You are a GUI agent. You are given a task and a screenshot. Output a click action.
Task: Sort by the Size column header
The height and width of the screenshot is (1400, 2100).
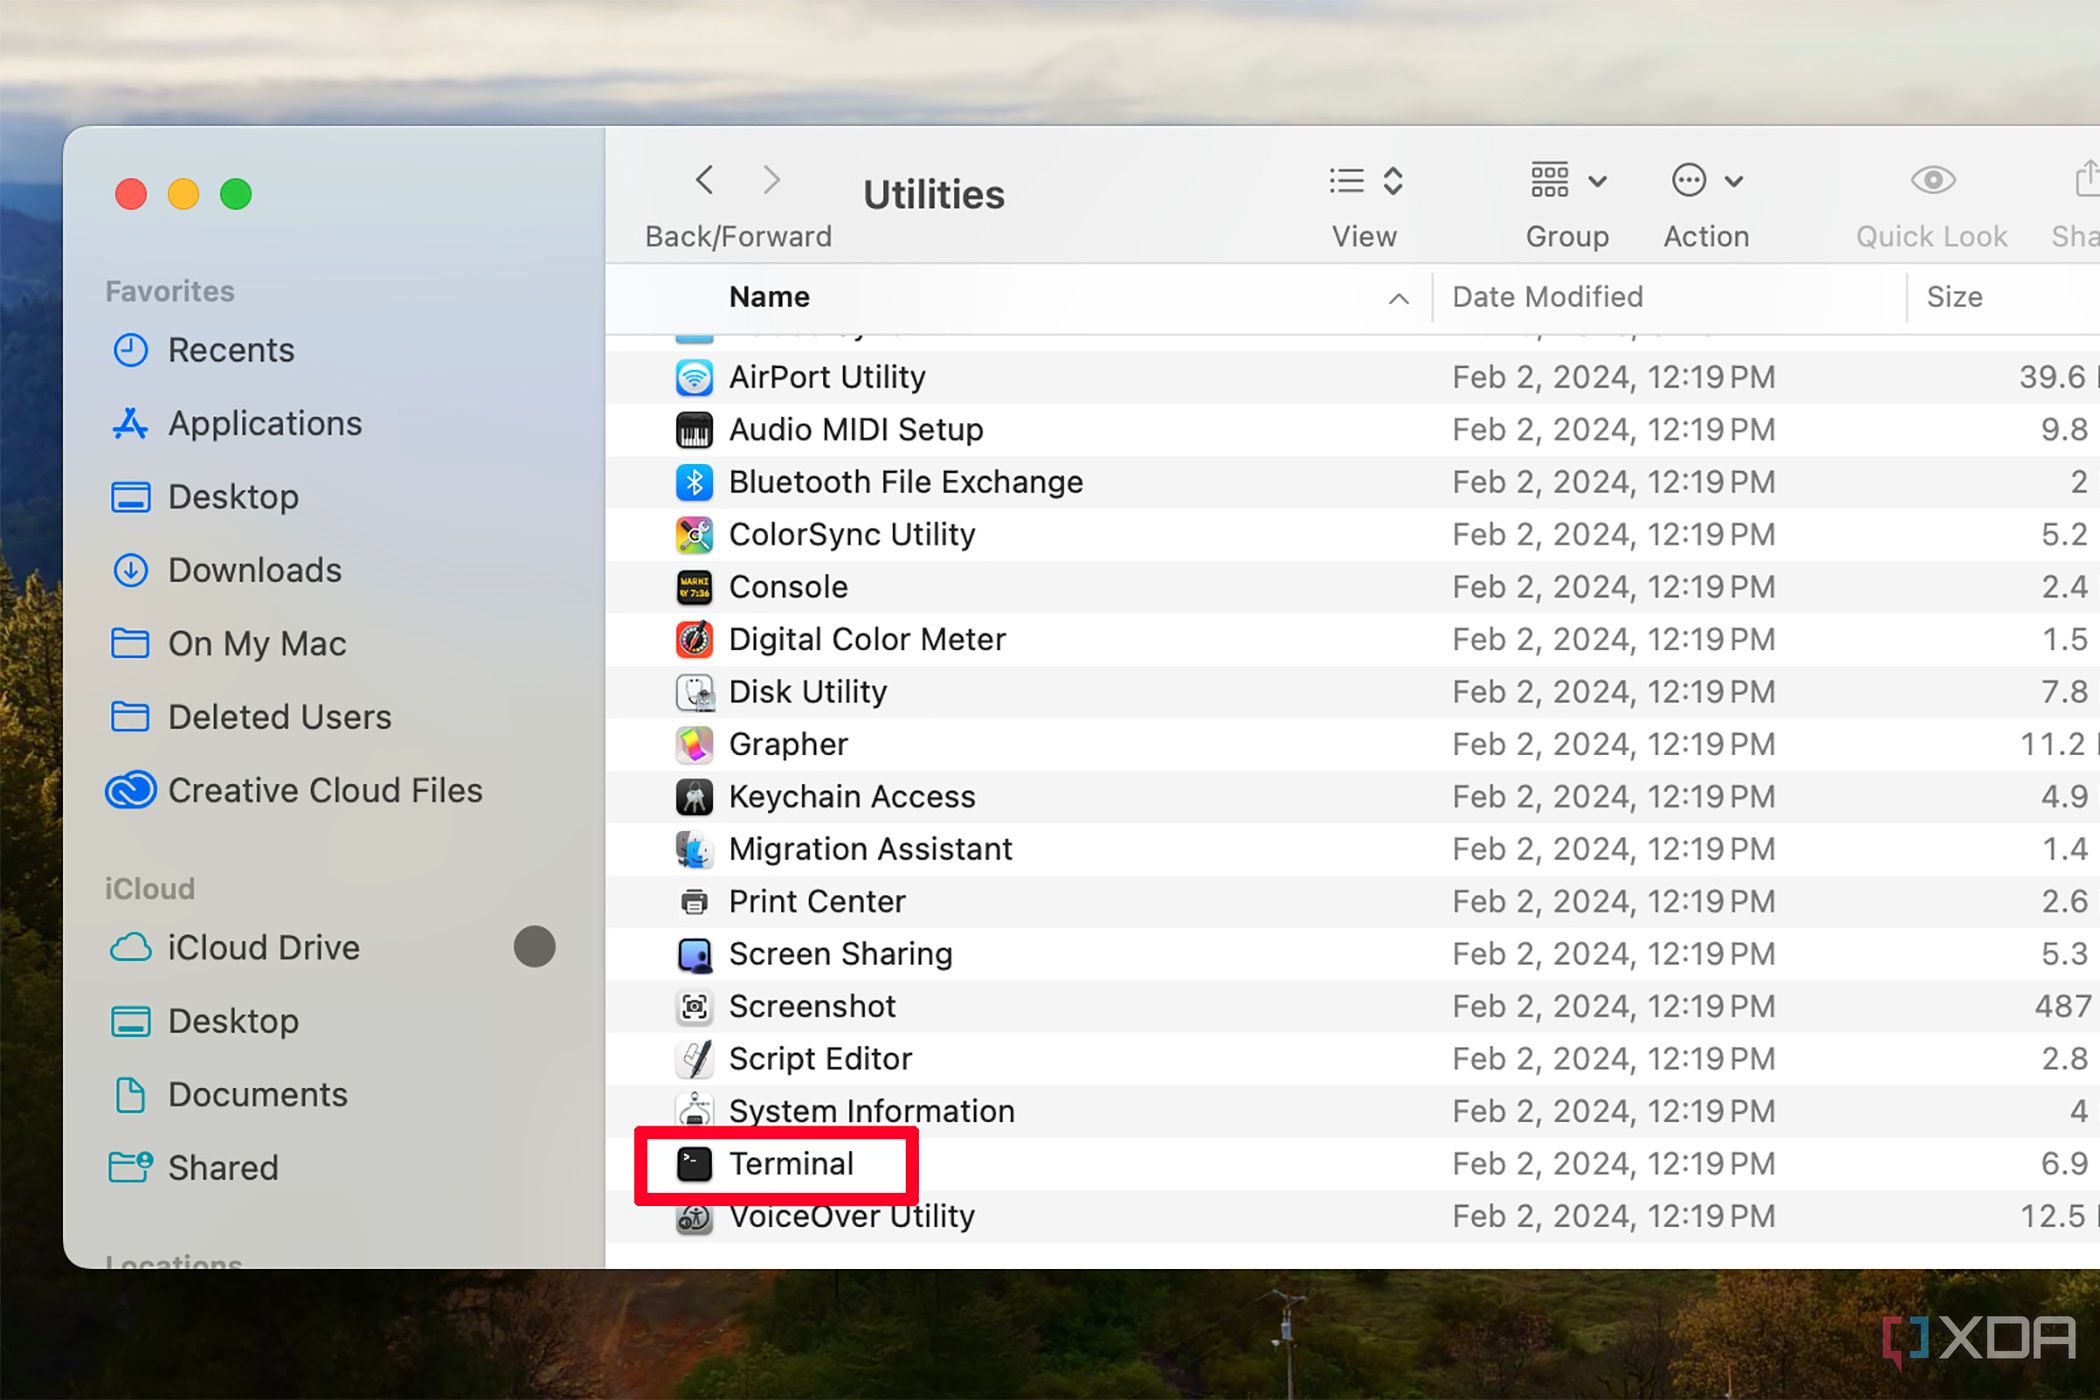tap(1954, 297)
